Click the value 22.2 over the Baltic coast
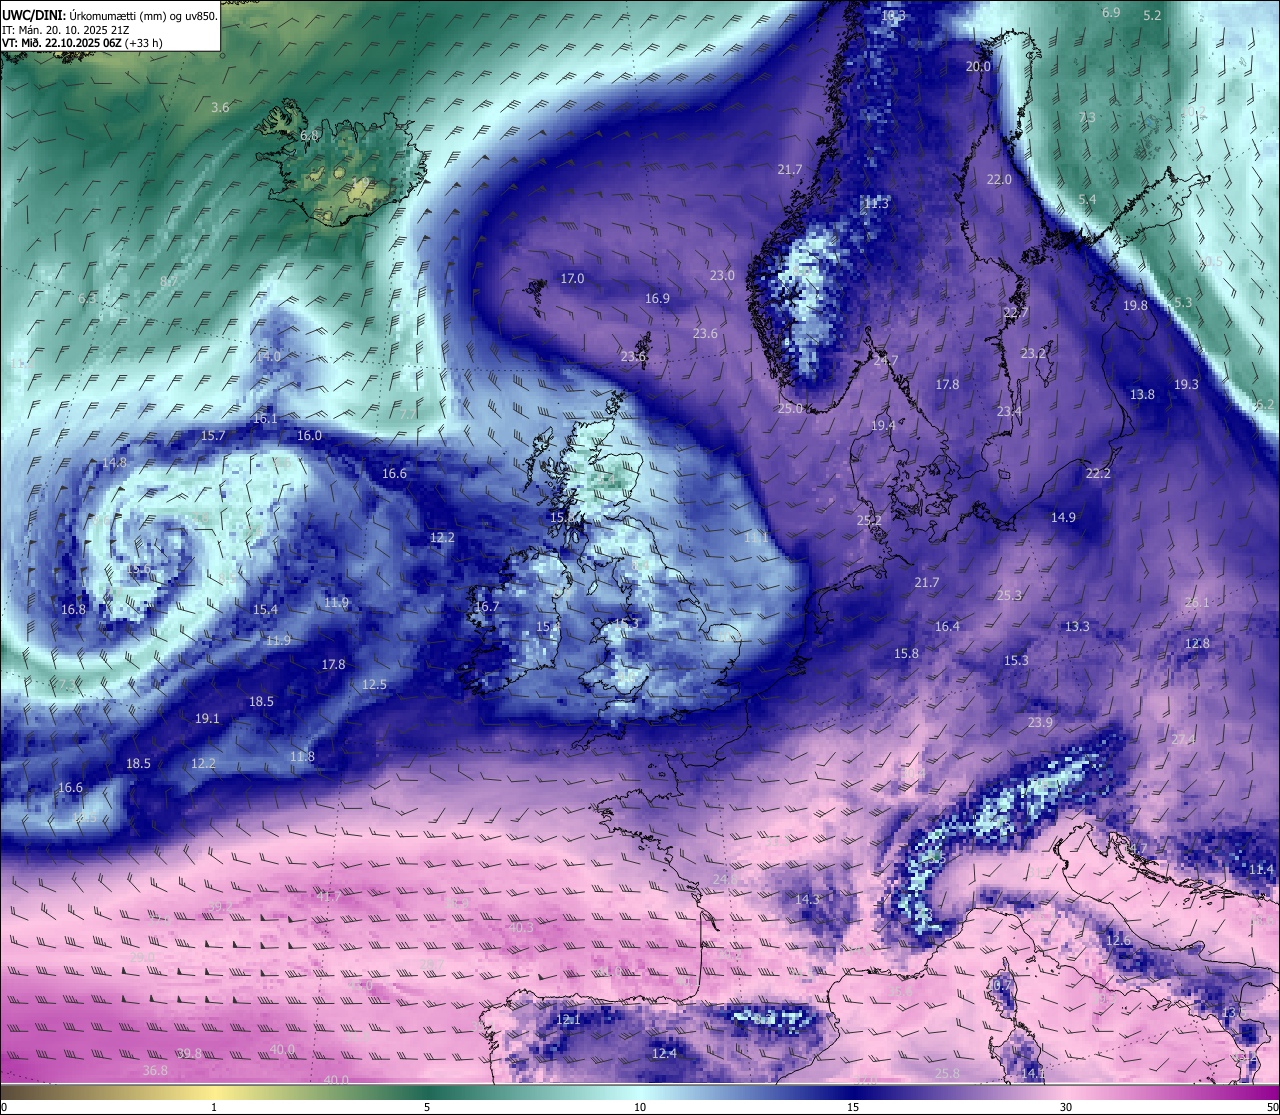Viewport: 1280px width, 1115px height. tap(1098, 473)
